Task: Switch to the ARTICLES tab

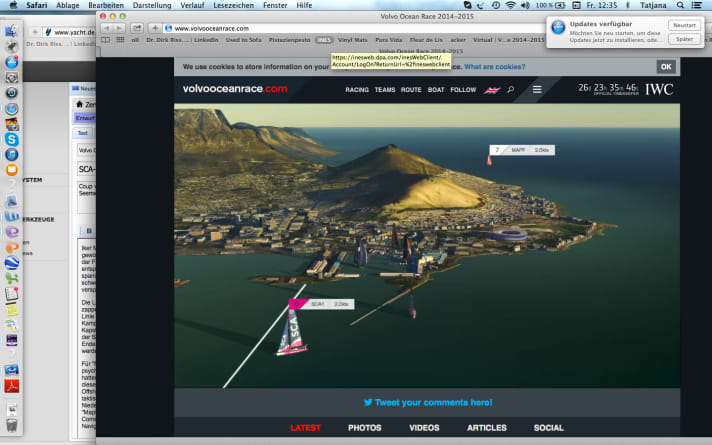Action: 487,428
